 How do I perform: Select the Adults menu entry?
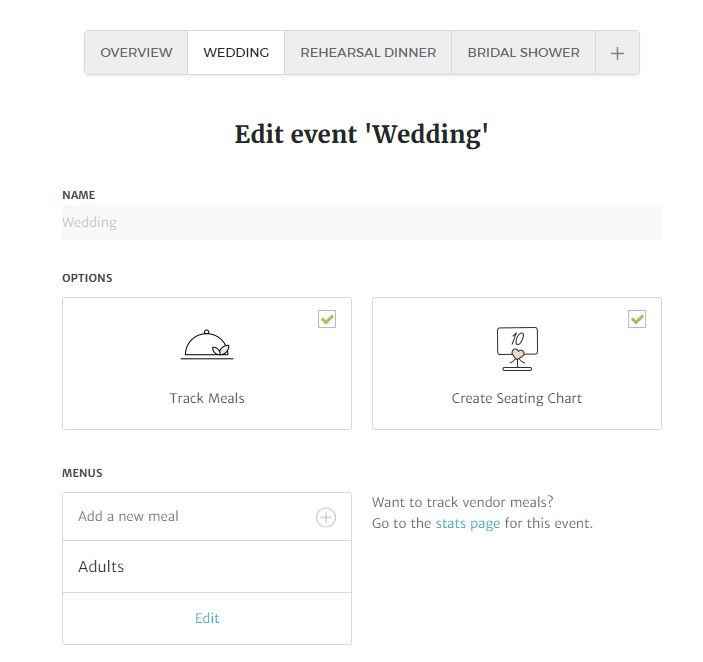(x=207, y=567)
